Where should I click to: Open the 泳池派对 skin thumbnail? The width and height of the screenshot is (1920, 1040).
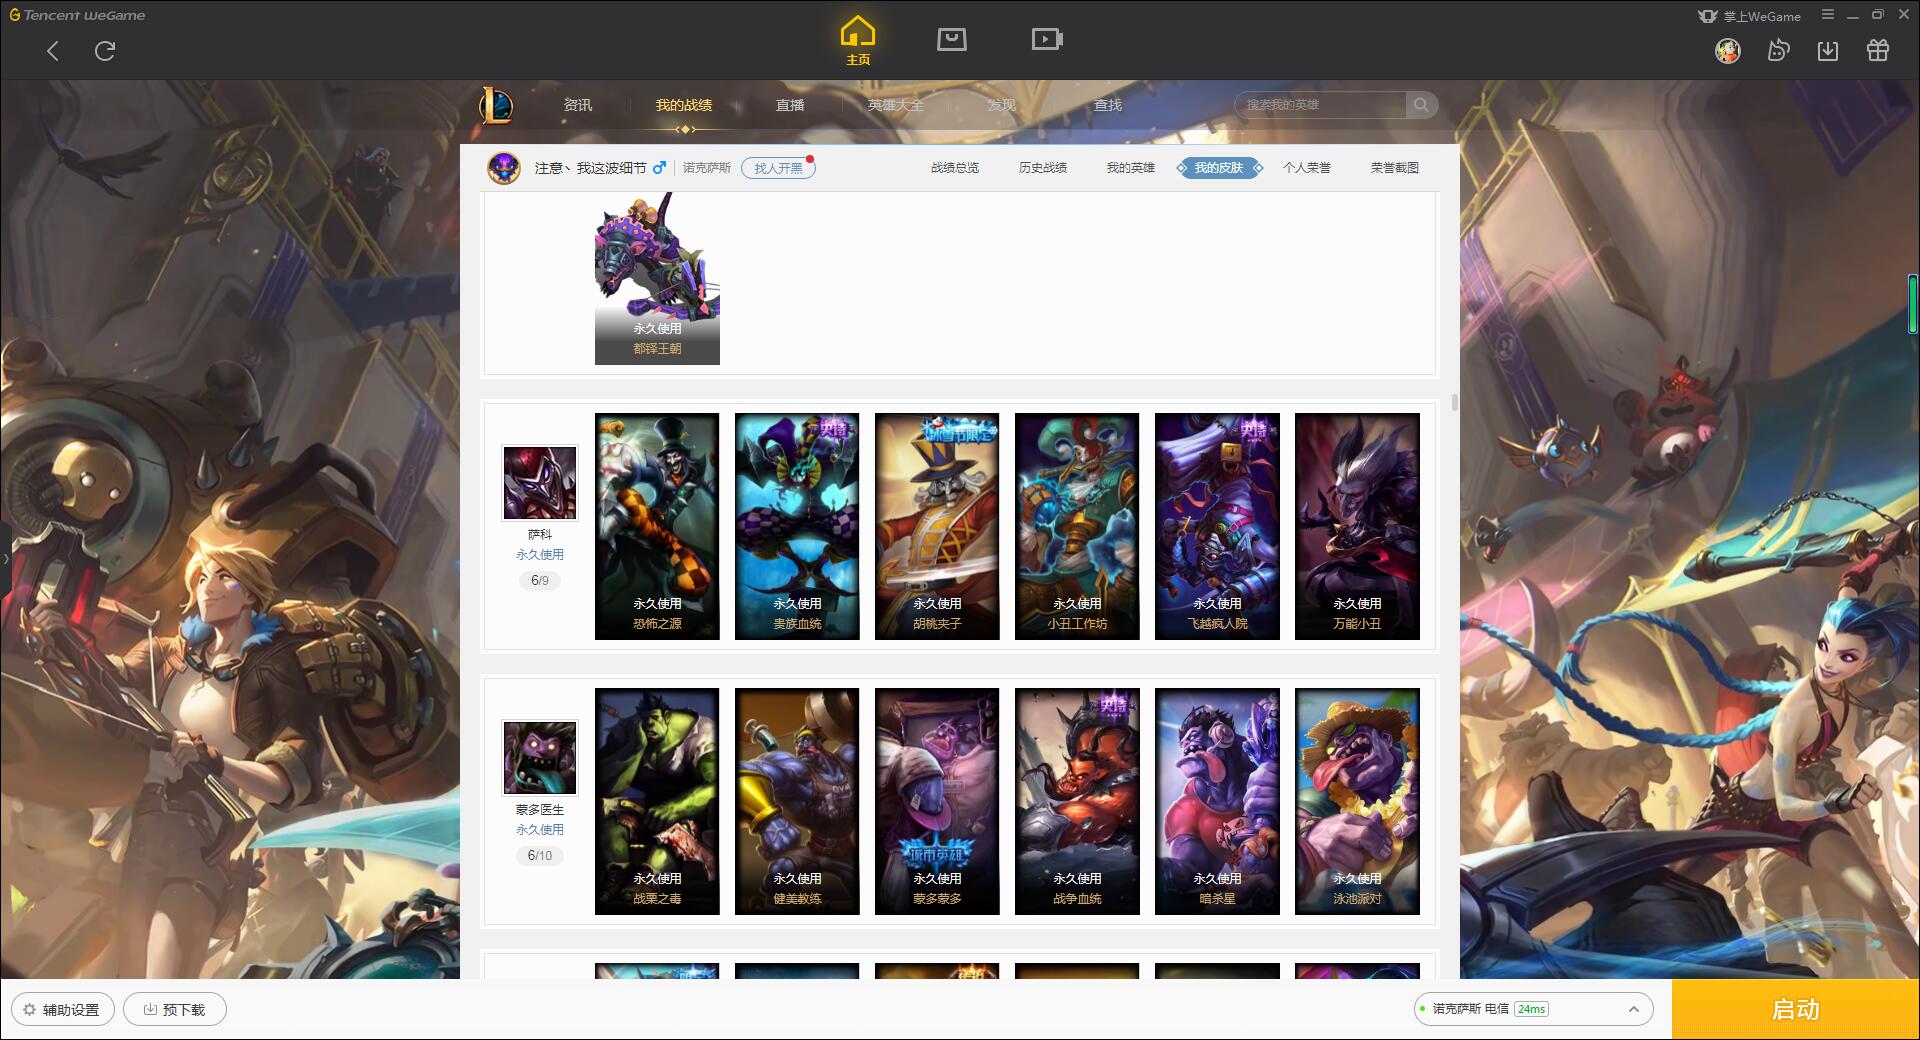tap(1357, 801)
